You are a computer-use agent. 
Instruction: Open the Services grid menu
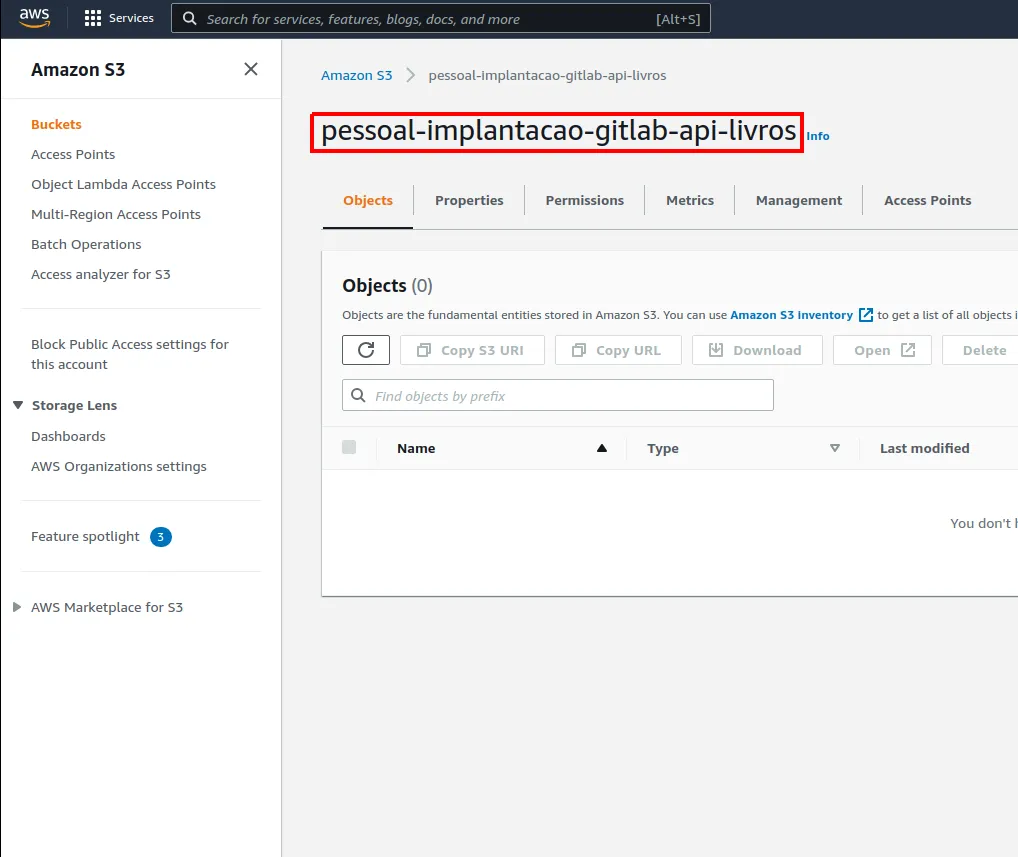click(x=119, y=18)
